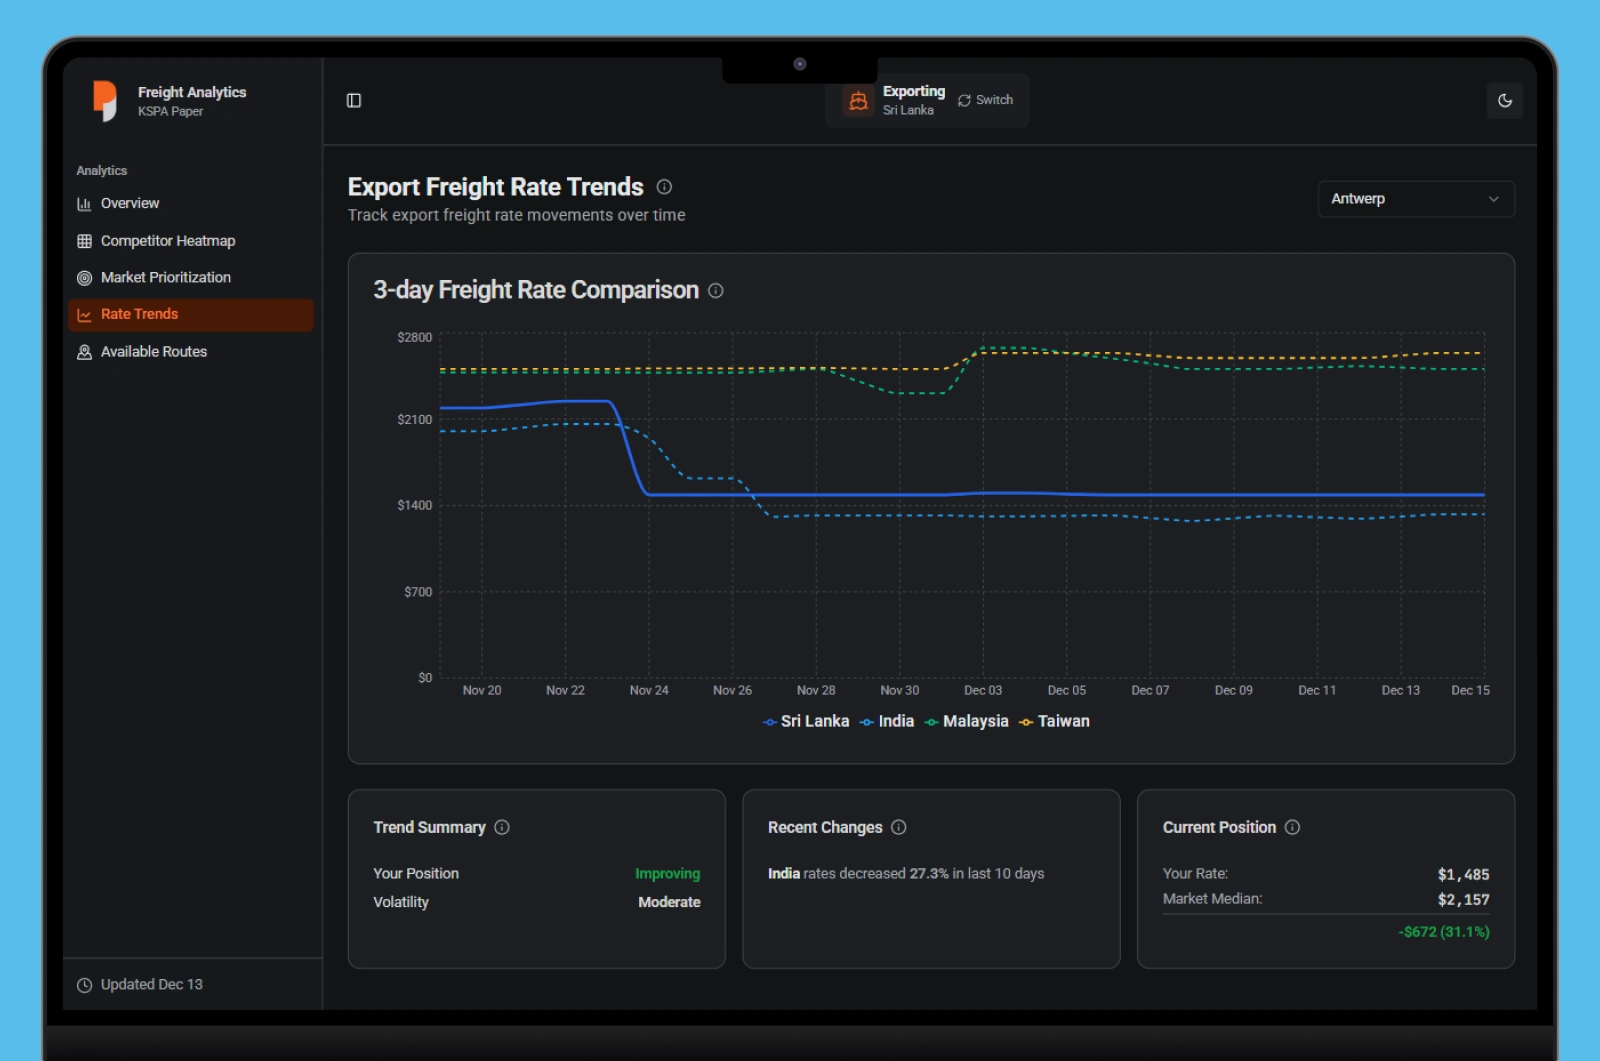
Task: Click the Exporting Sri Lanka ship icon
Action: coord(858,101)
